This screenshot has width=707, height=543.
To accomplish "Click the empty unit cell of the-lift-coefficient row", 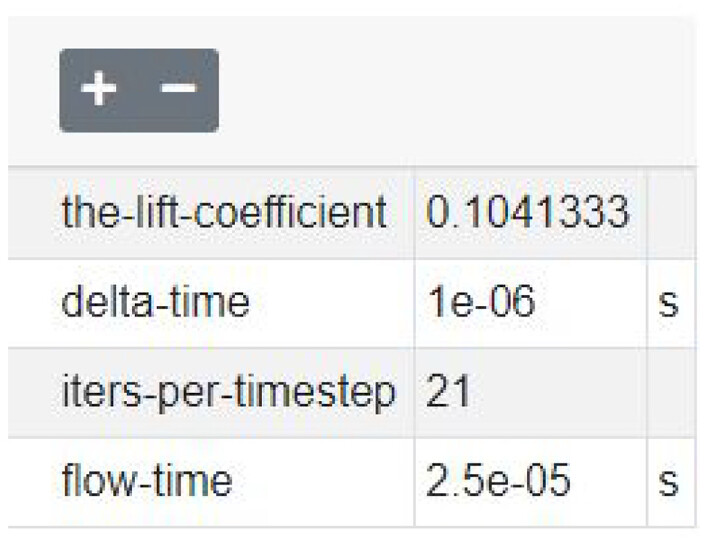I will [x=671, y=213].
